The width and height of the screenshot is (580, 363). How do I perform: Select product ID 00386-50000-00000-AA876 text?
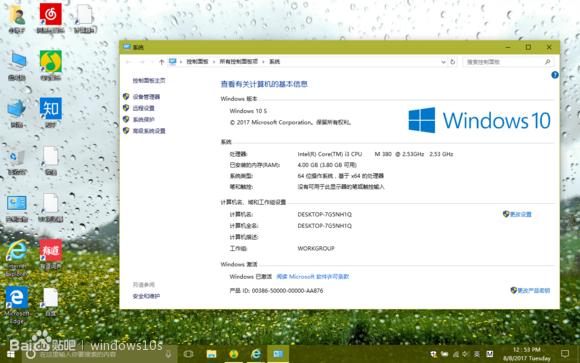click(287, 291)
